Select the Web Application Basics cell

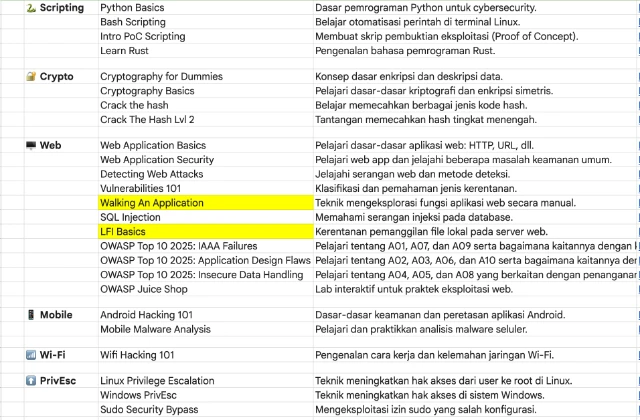(x=206, y=145)
